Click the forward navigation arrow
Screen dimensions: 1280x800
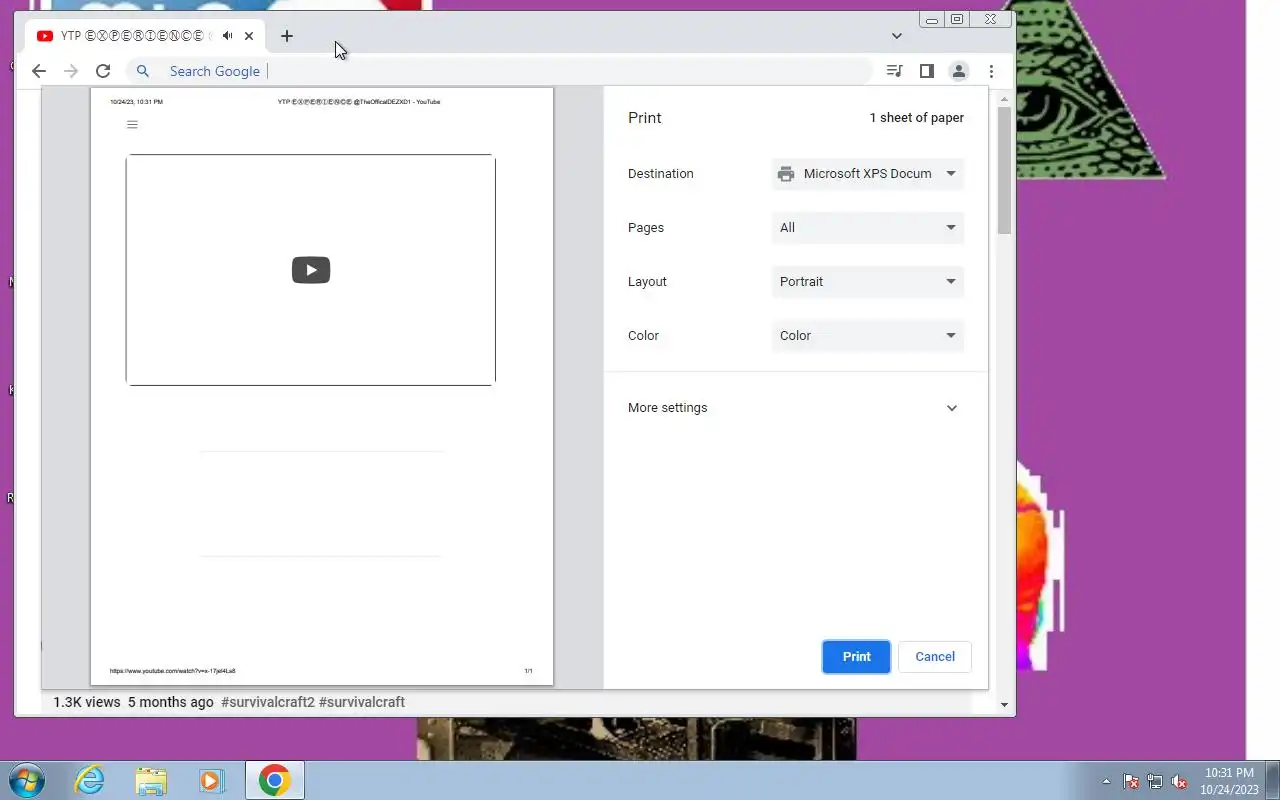[x=71, y=71]
